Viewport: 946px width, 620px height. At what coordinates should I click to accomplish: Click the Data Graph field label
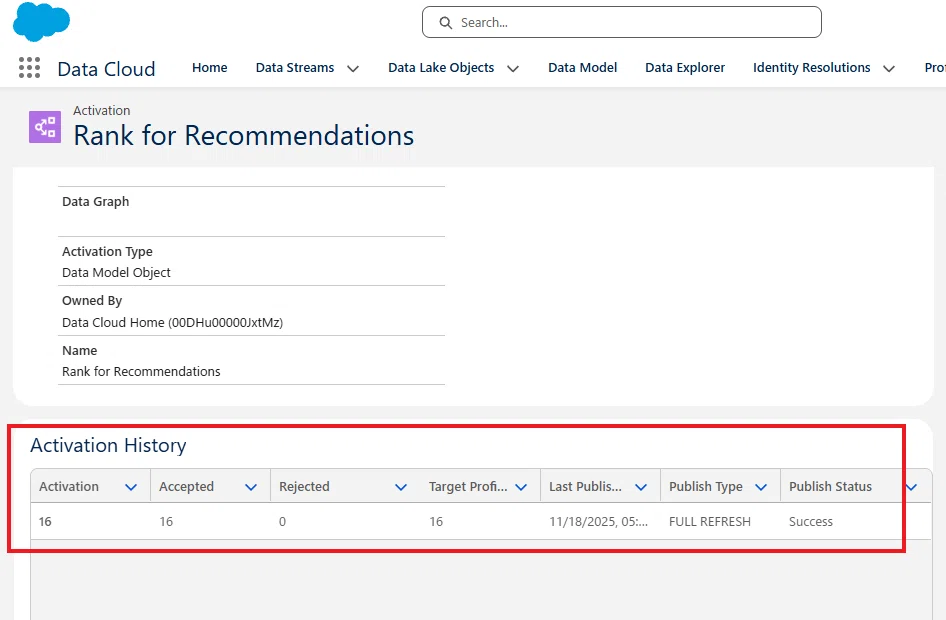tap(95, 201)
